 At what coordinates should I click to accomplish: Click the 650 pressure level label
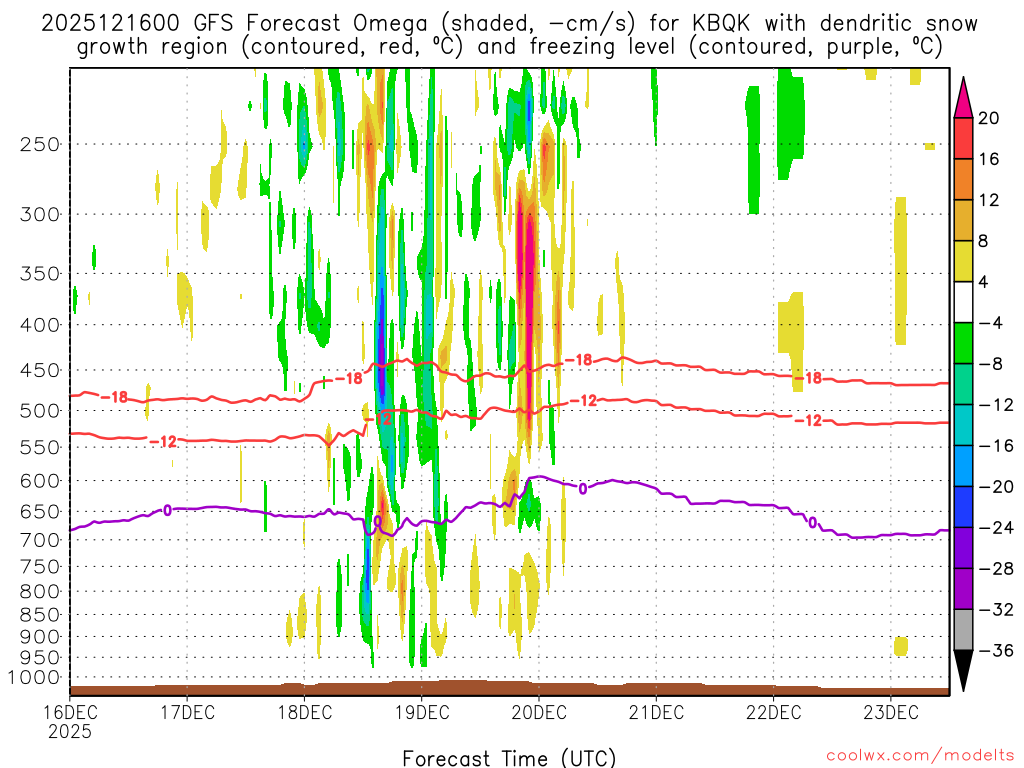click(40, 511)
